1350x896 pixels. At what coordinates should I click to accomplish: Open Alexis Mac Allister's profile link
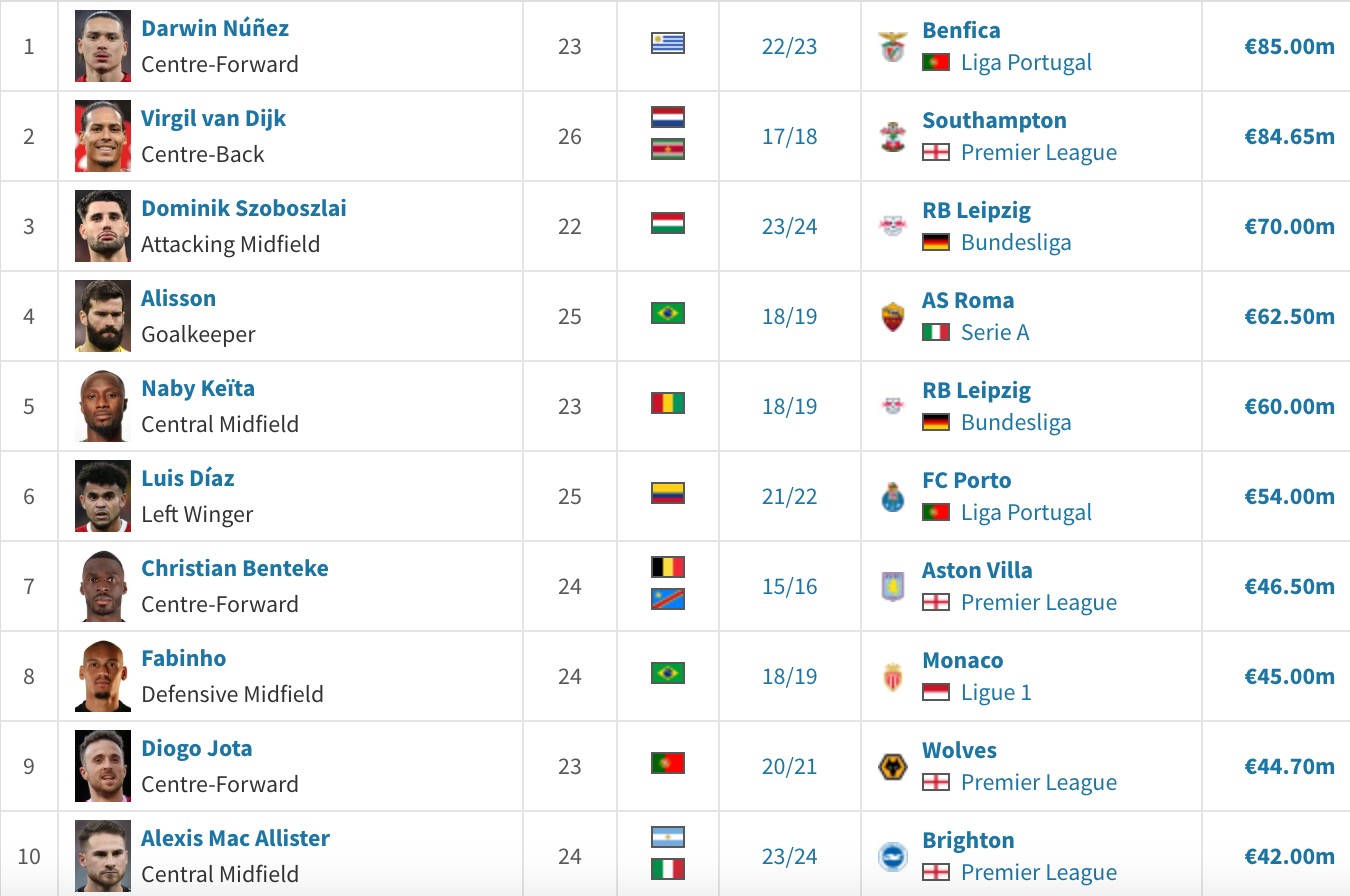pos(236,838)
